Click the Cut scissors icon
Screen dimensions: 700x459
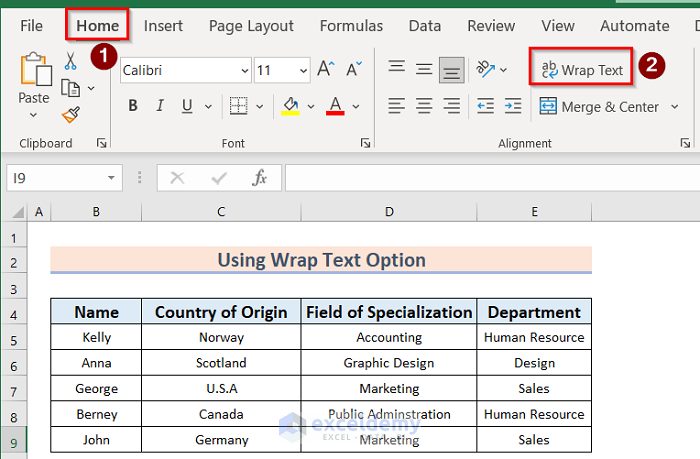[x=71, y=62]
